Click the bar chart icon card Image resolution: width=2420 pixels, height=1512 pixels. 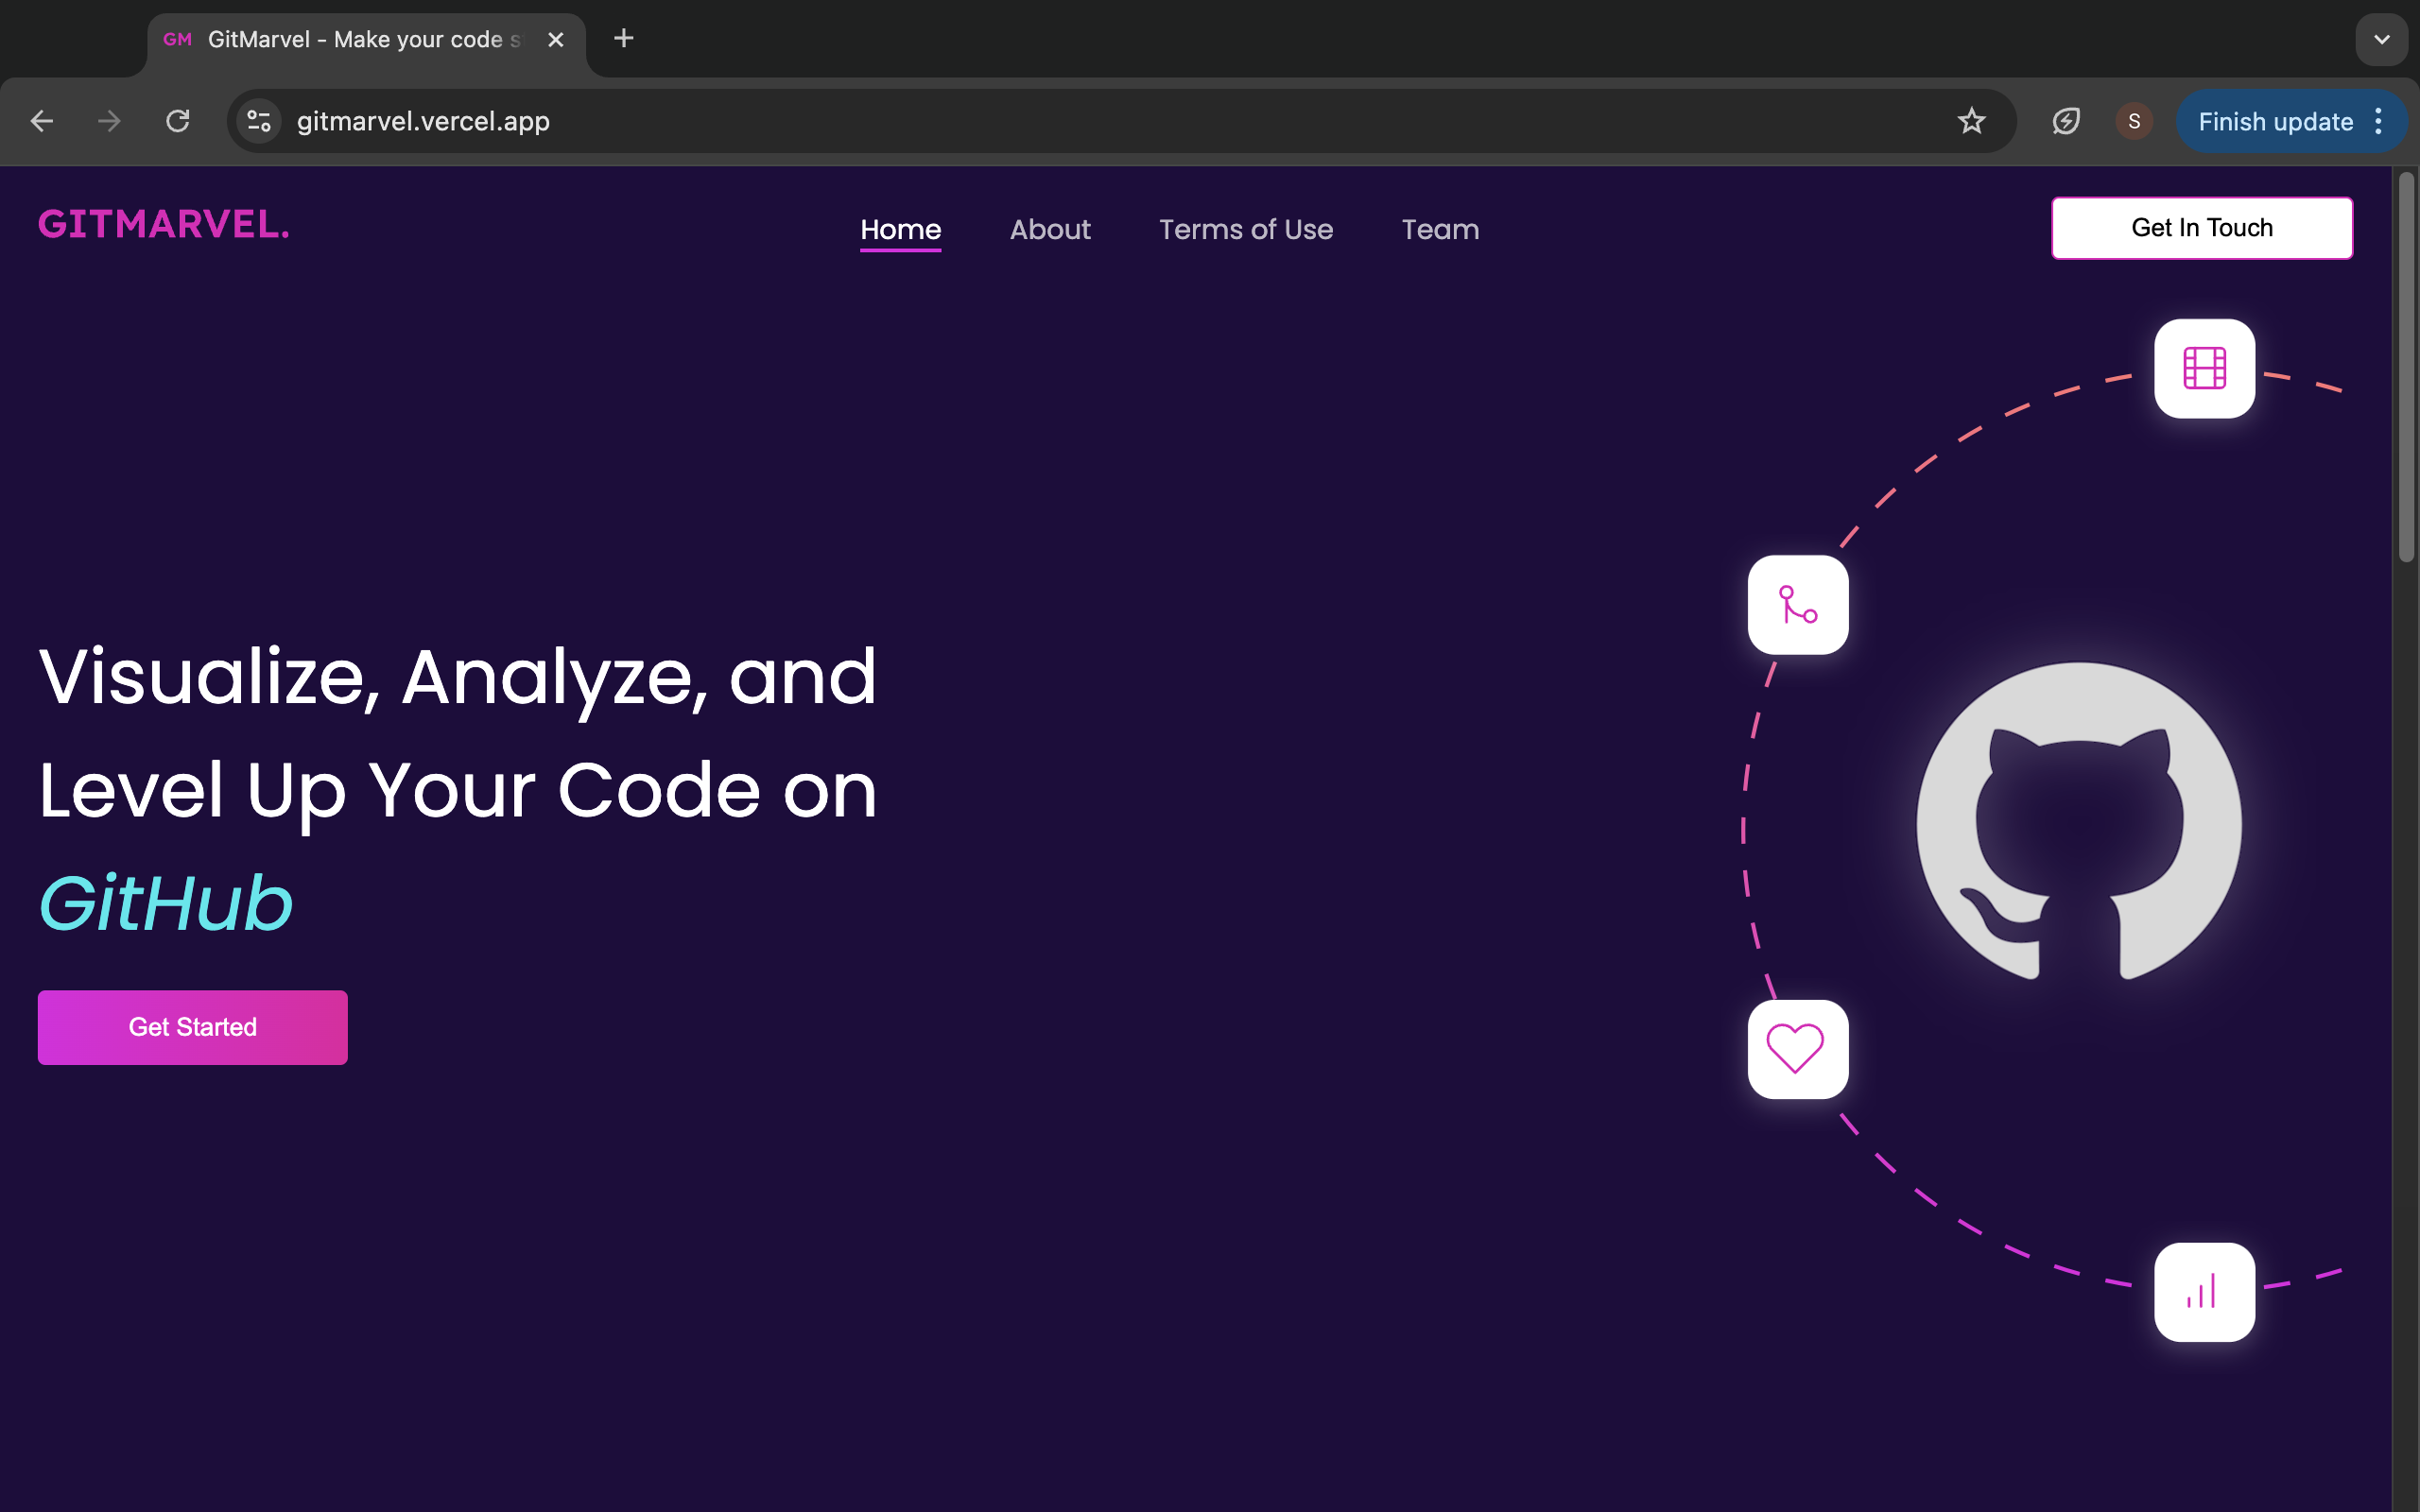2203,1292
